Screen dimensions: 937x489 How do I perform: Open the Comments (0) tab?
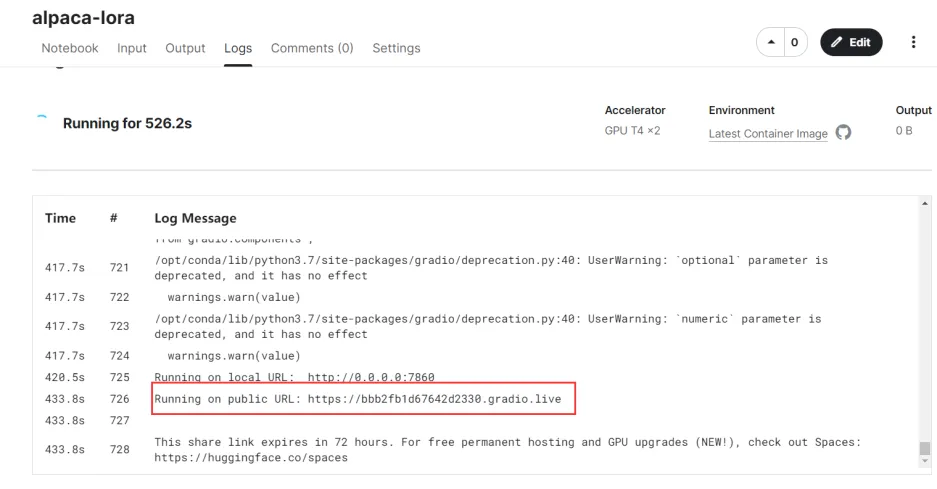[x=312, y=48]
